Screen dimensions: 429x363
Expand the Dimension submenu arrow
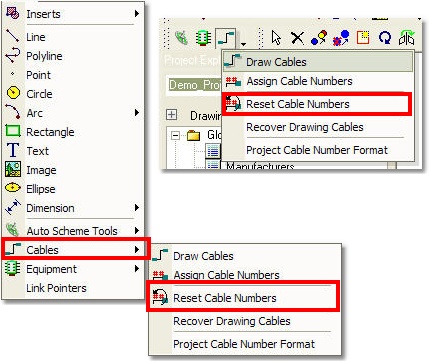137,208
